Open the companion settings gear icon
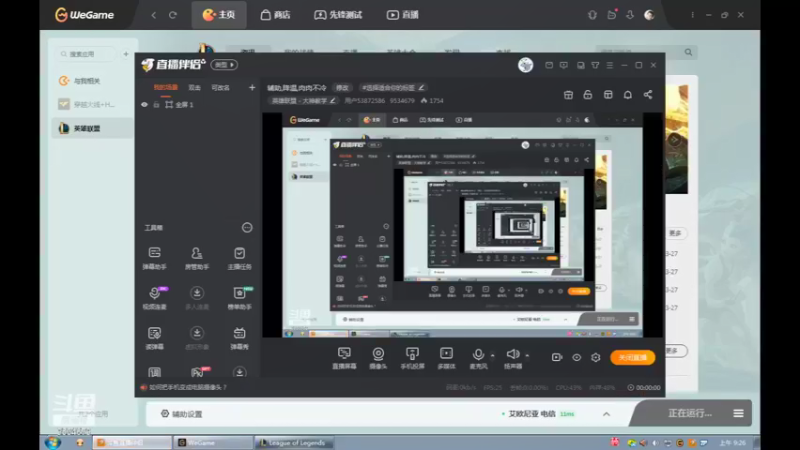The height and width of the screenshot is (450, 800). [595, 358]
